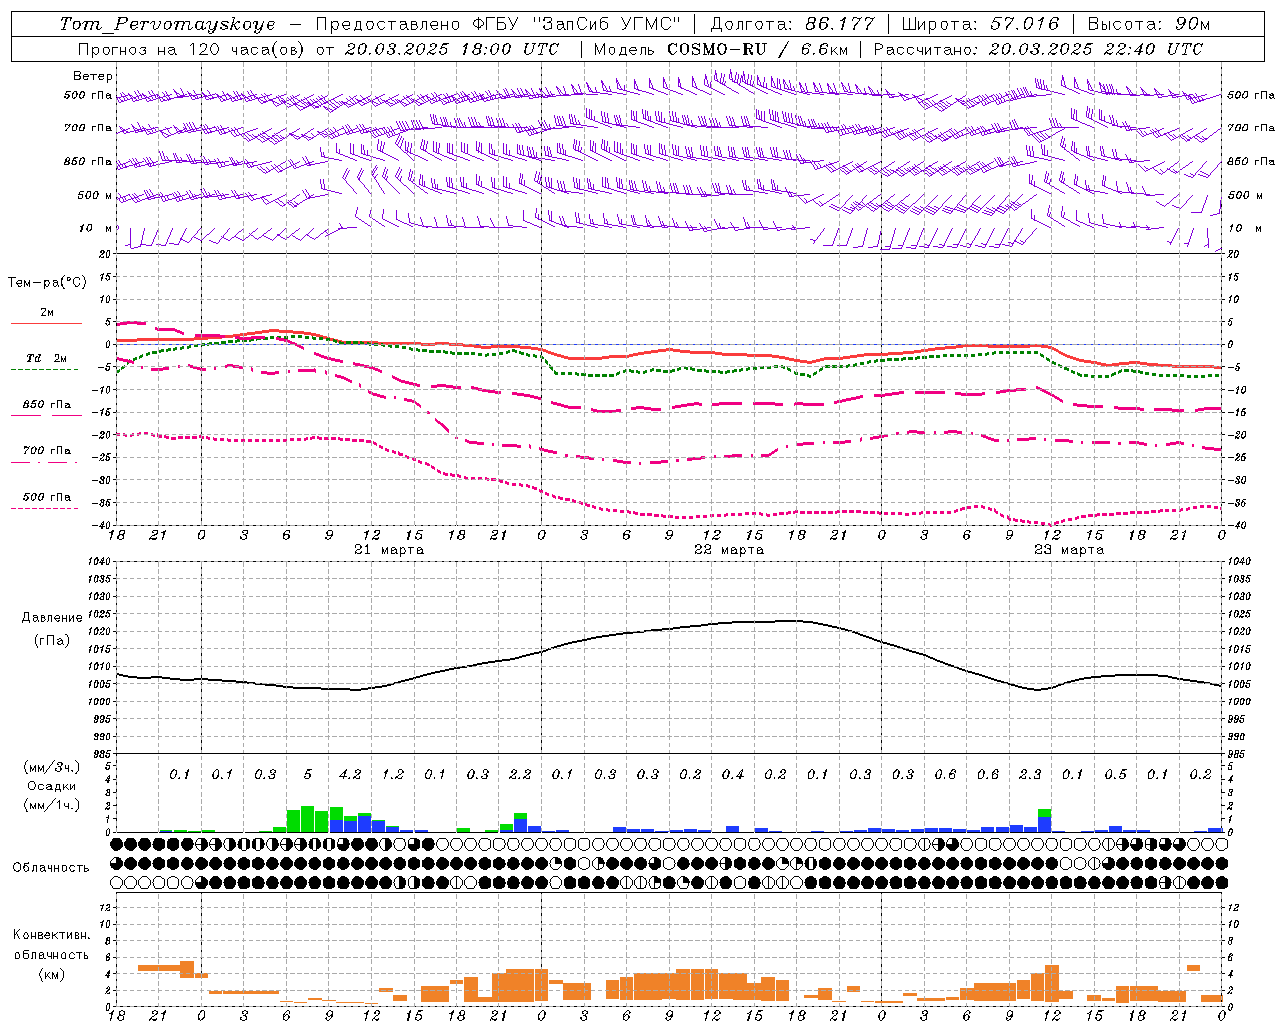The height and width of the screenshot is (1024, 1280).
Task: Click the "Конвективн." convective cloud label
Action: (52, 935)
